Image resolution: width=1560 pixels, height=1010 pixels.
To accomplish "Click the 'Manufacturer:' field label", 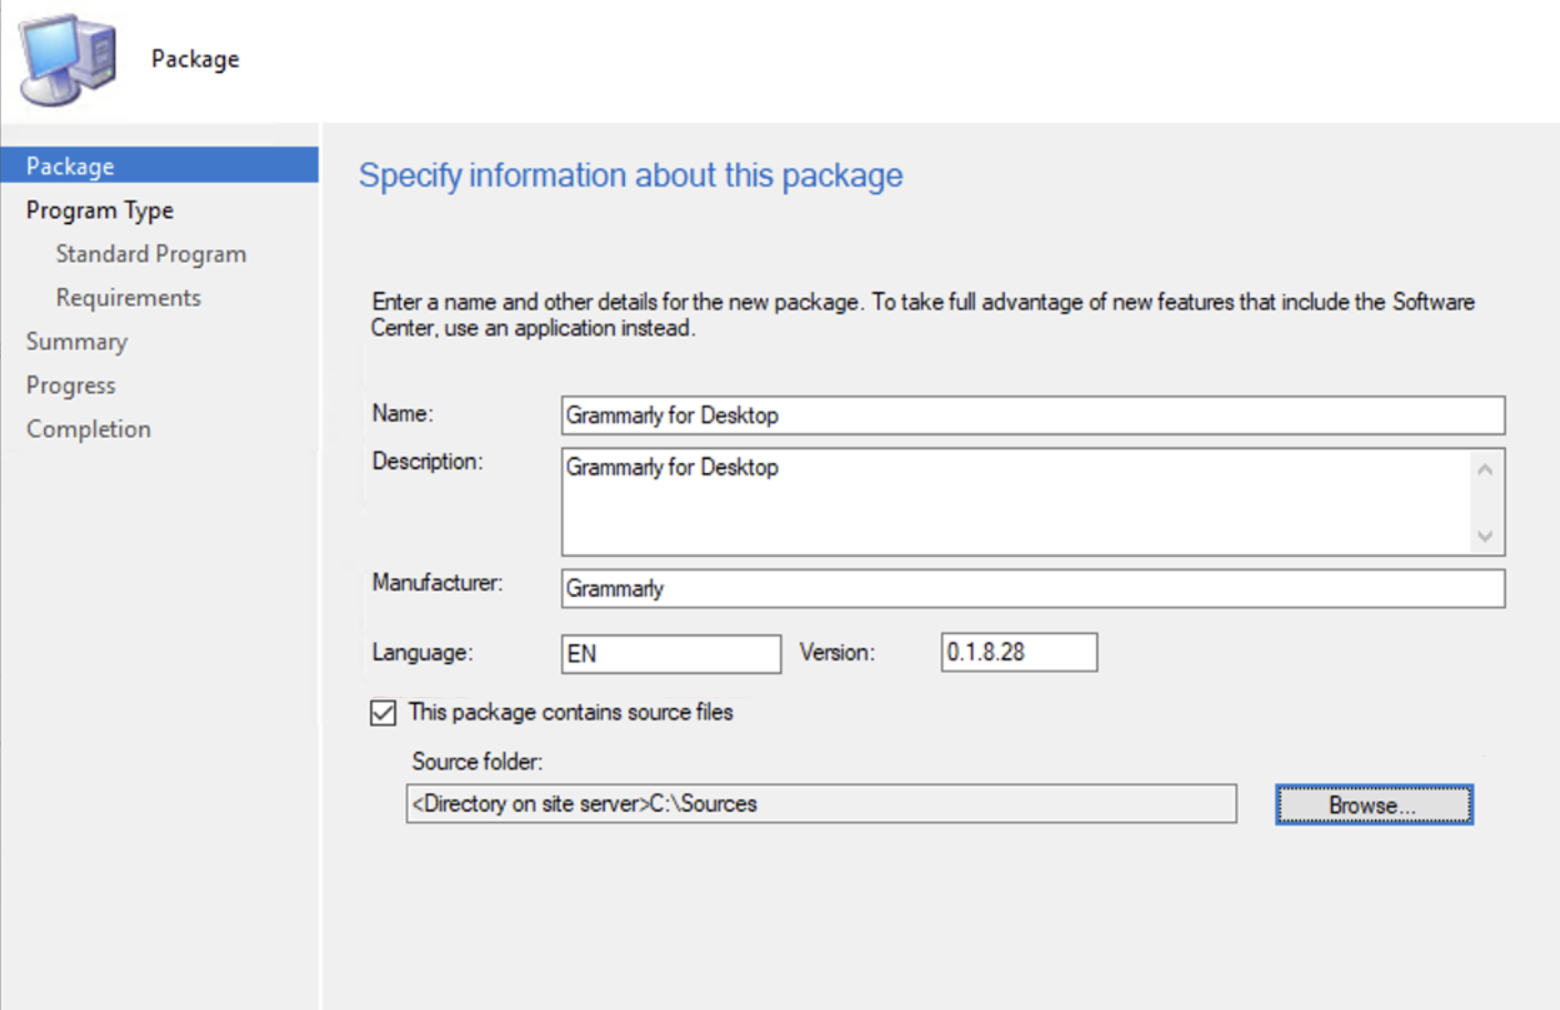I will pos(437,582).
